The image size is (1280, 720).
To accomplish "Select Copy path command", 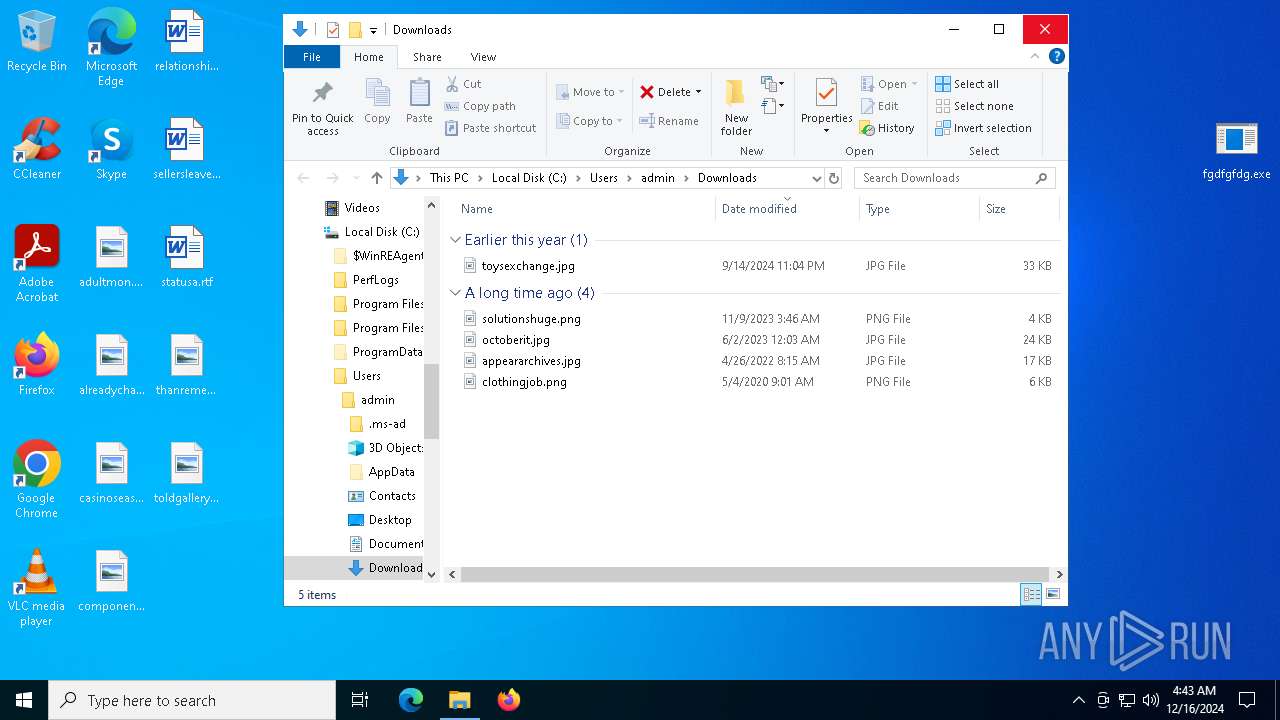I will pos(480,106).
